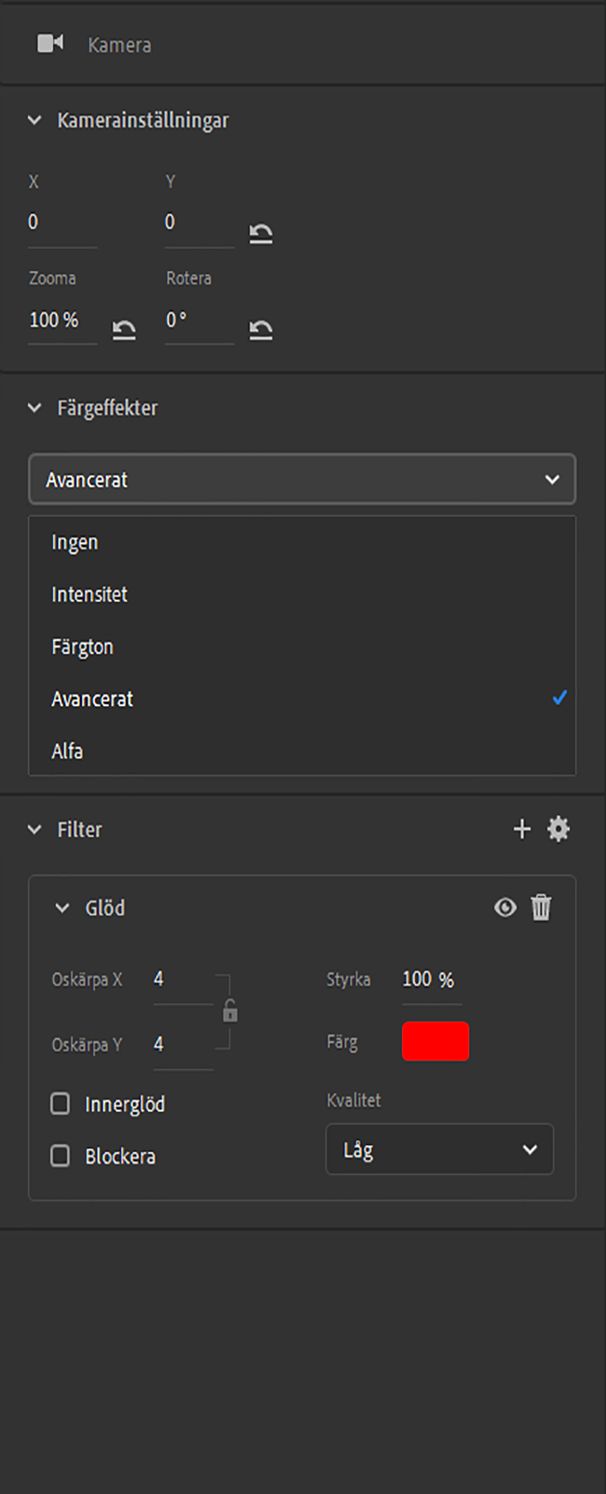Collapse the Färgeffekter section
606x1494 pixels.
35,408
